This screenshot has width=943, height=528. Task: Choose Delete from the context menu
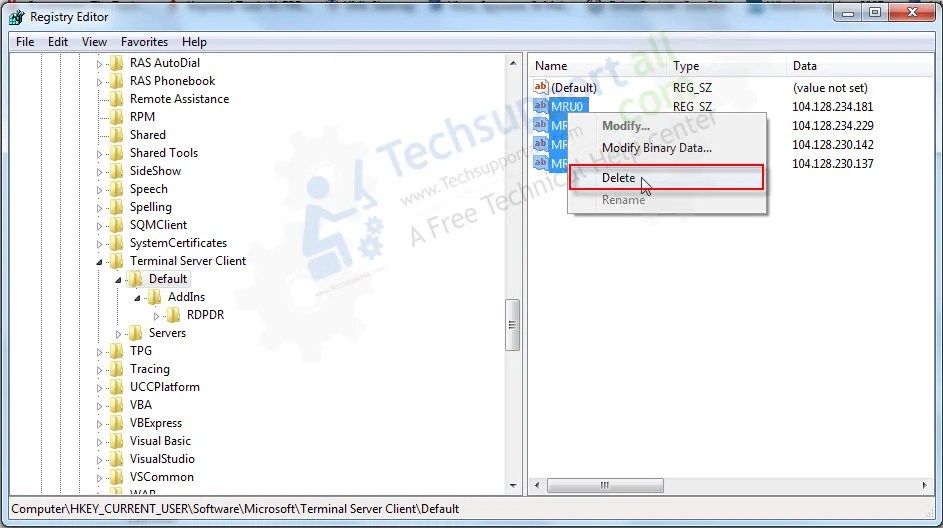click(666, 178)
